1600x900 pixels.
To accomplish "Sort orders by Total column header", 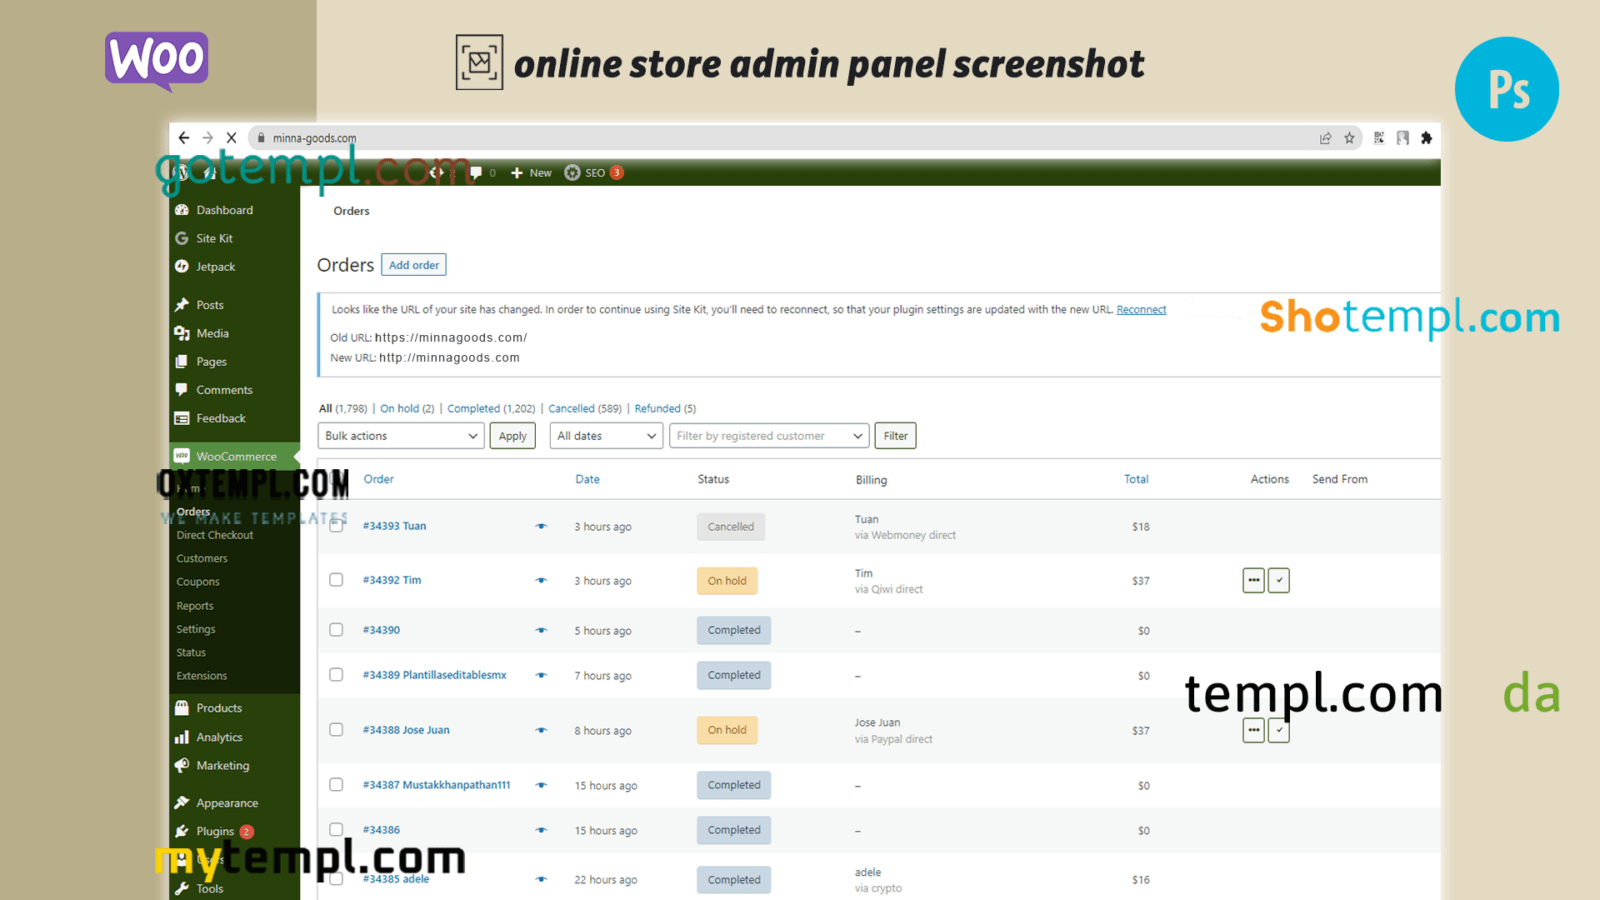I will coord(1136,479).
